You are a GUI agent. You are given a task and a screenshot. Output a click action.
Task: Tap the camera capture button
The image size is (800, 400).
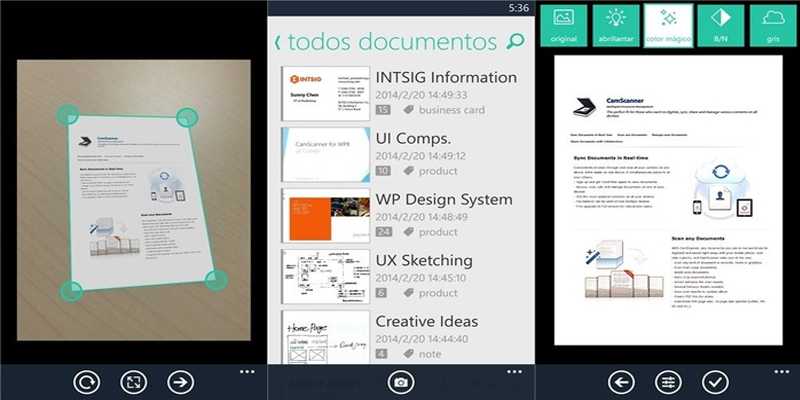401,382
